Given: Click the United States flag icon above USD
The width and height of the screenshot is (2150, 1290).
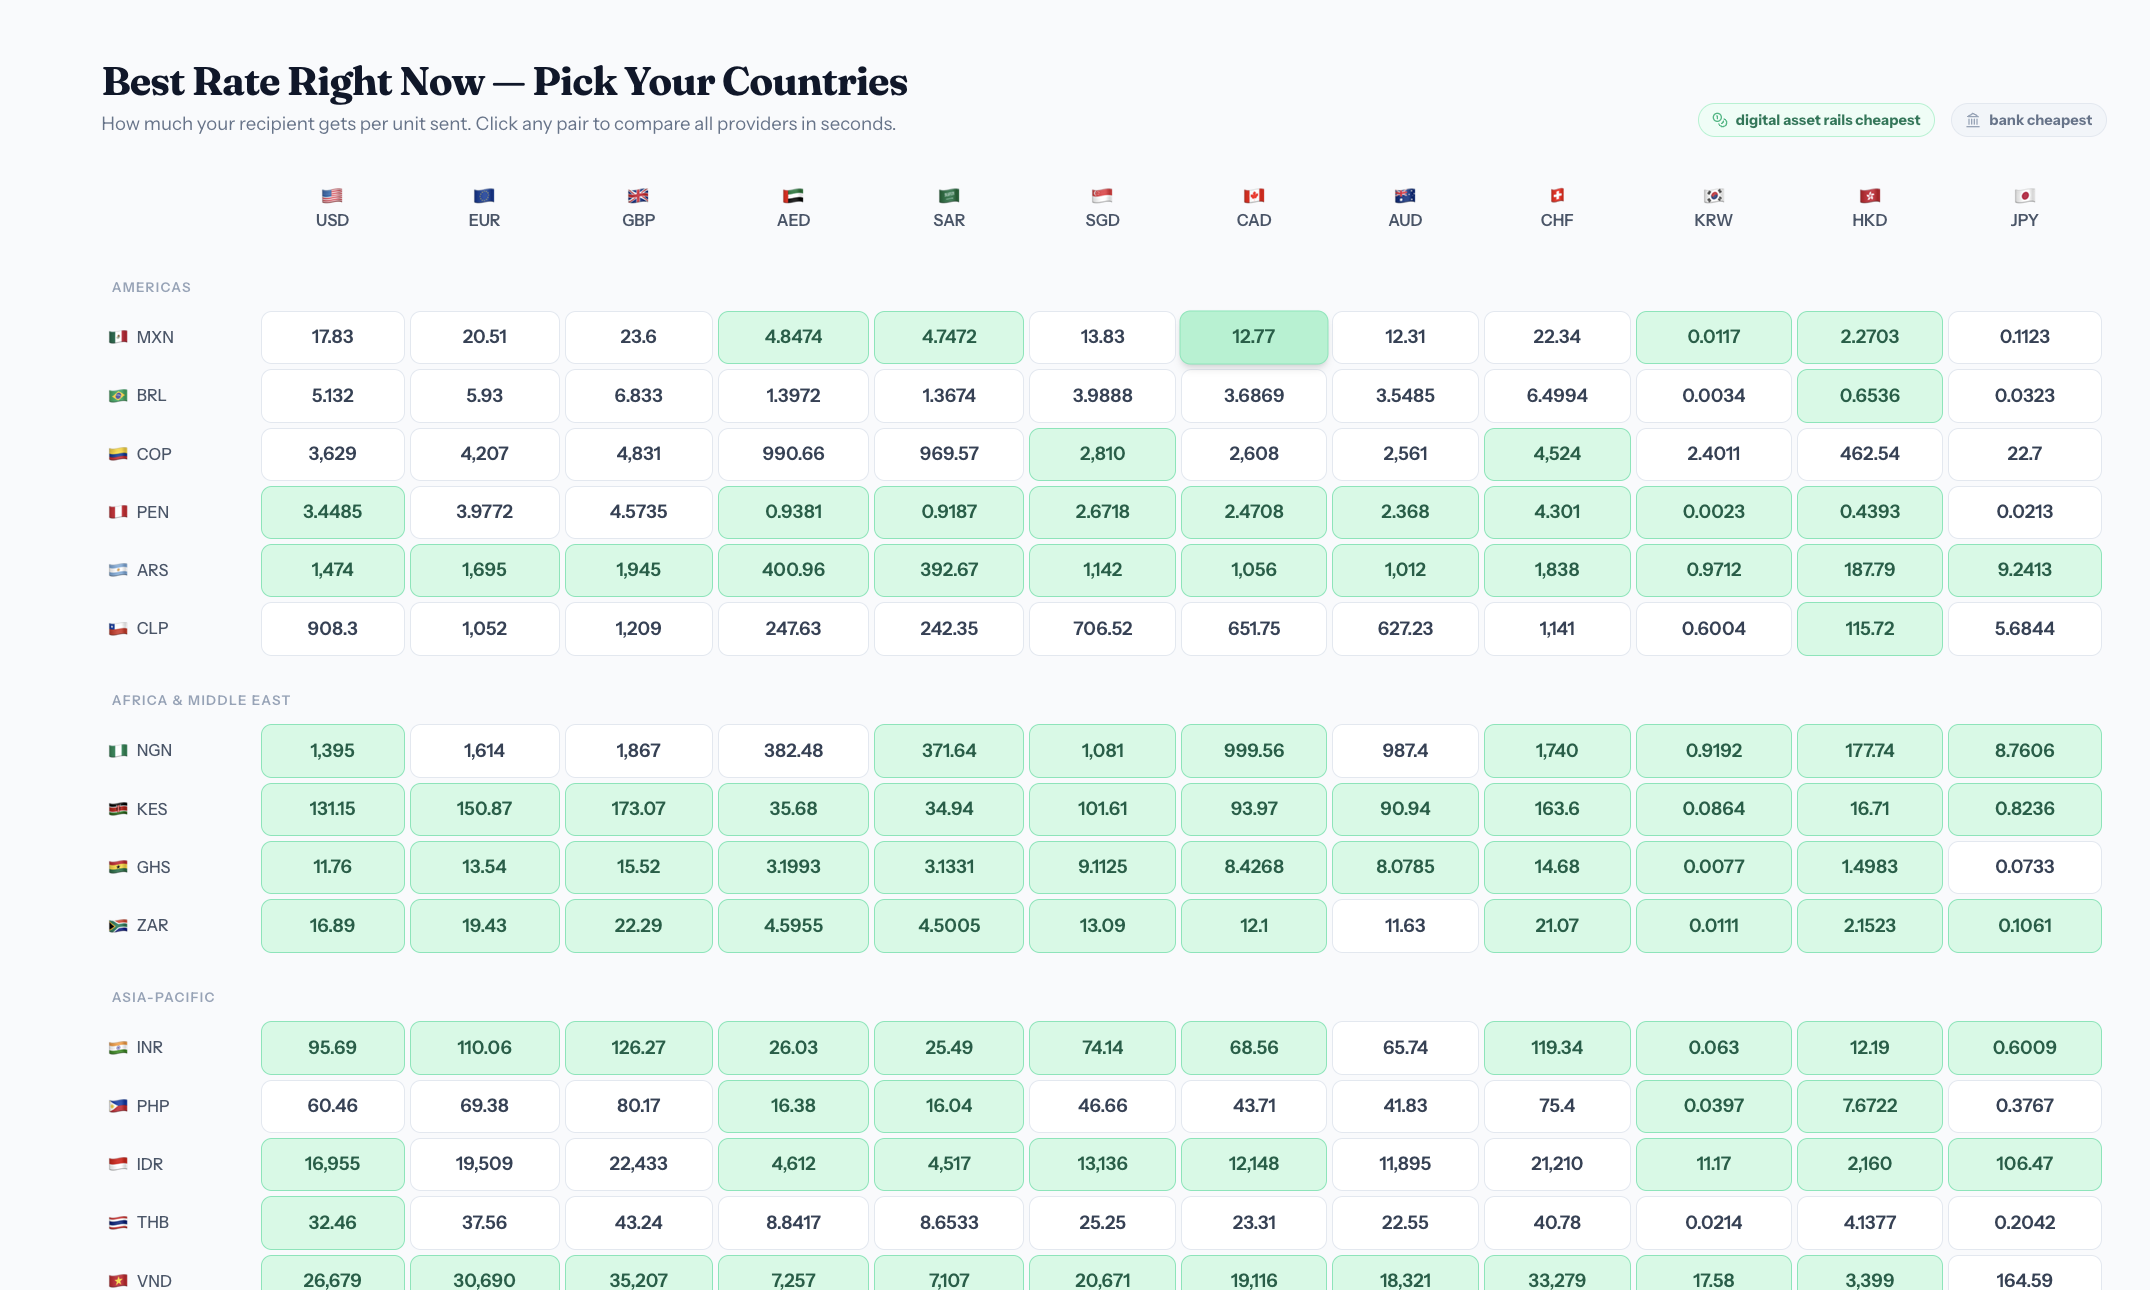Looking at the screenshot, I should [332, 196].
